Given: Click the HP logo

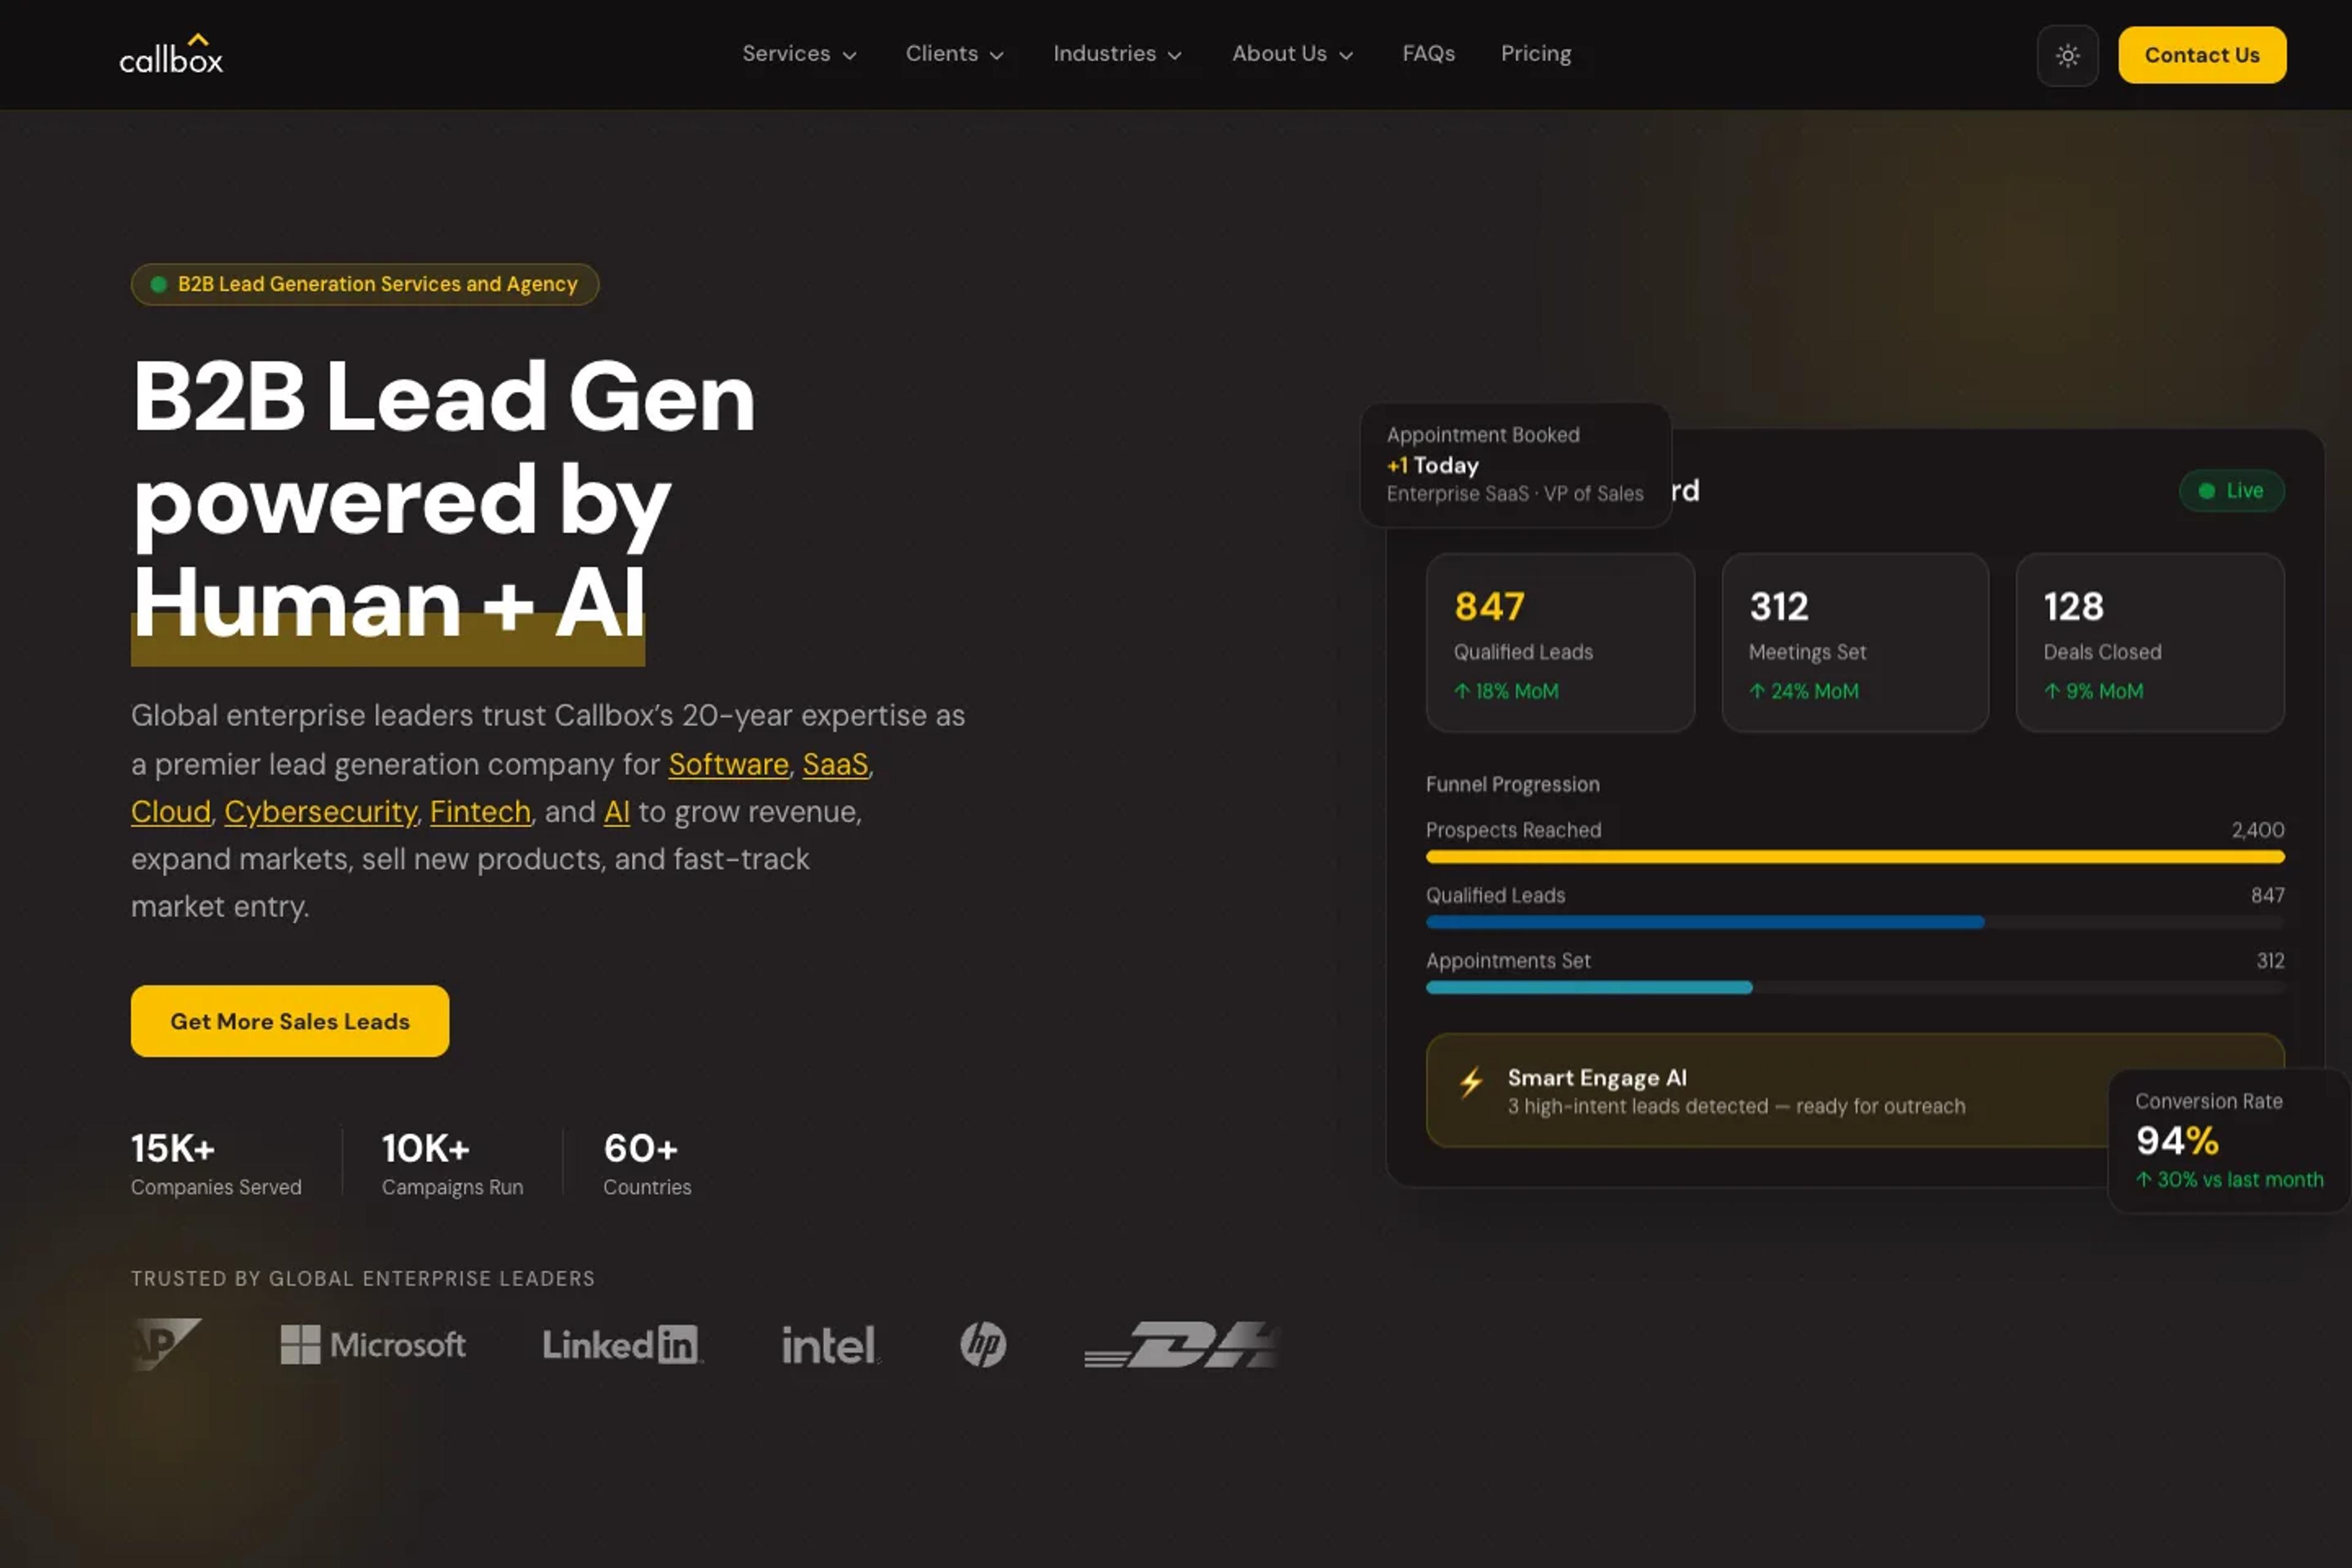Looking at the screenshot, I should coord(983,1345).
